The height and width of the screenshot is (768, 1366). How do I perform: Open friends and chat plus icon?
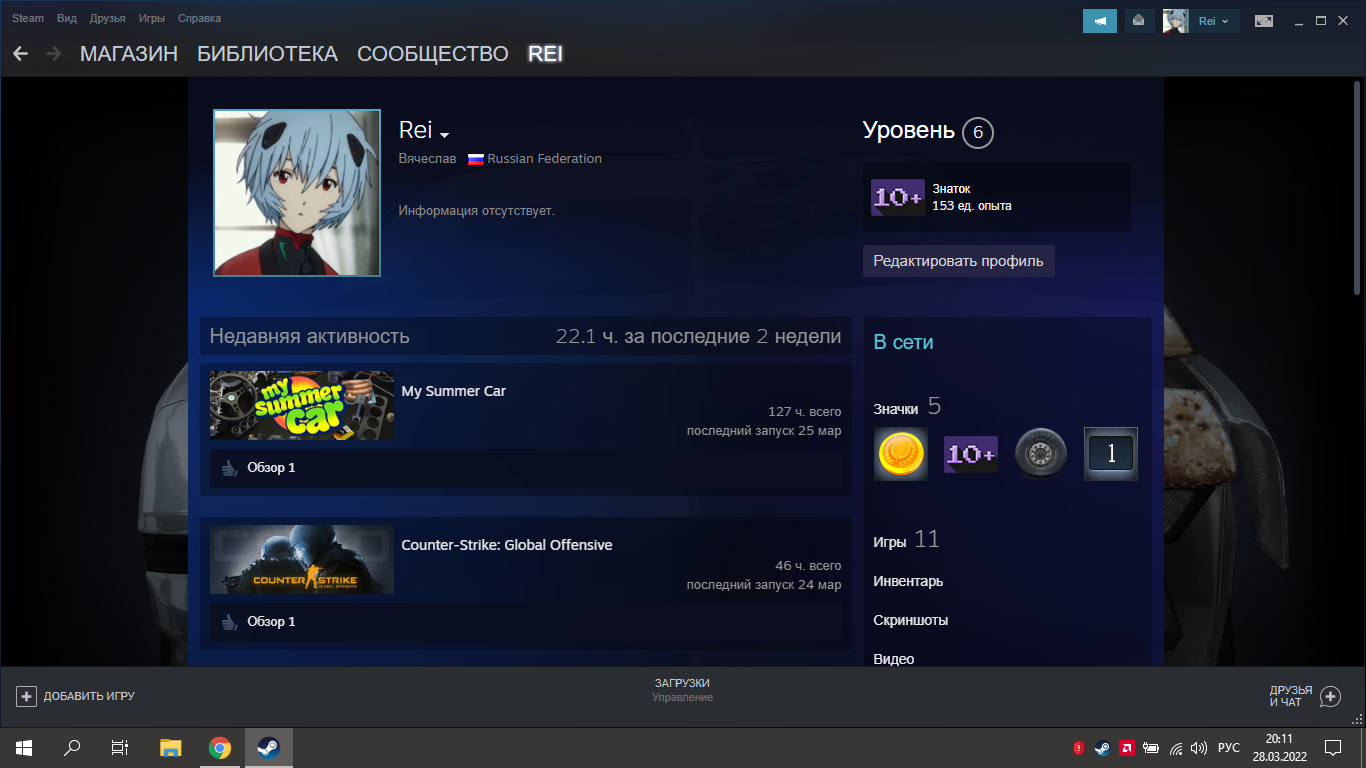point(1330,696)
